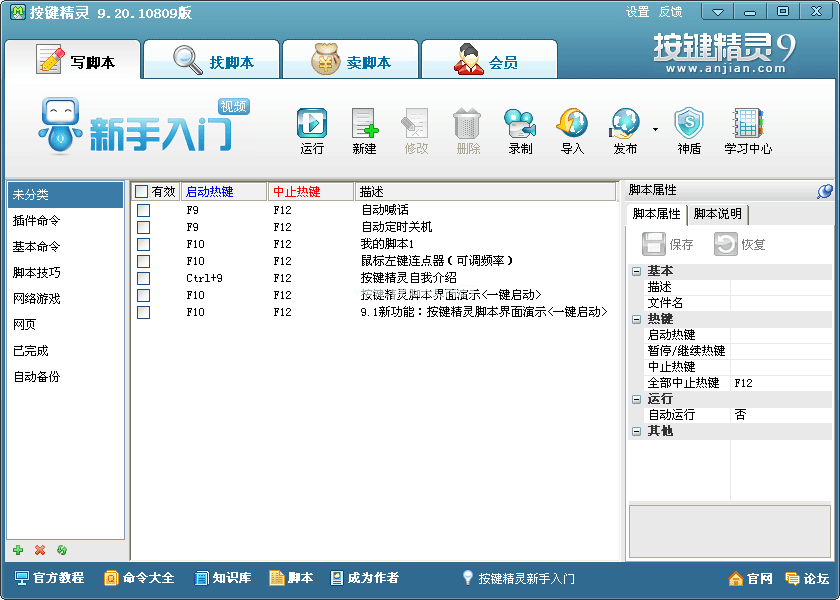The image size is (840, 600).
Task: Click the 导入 (Import) icon
Action: point(572,125)
